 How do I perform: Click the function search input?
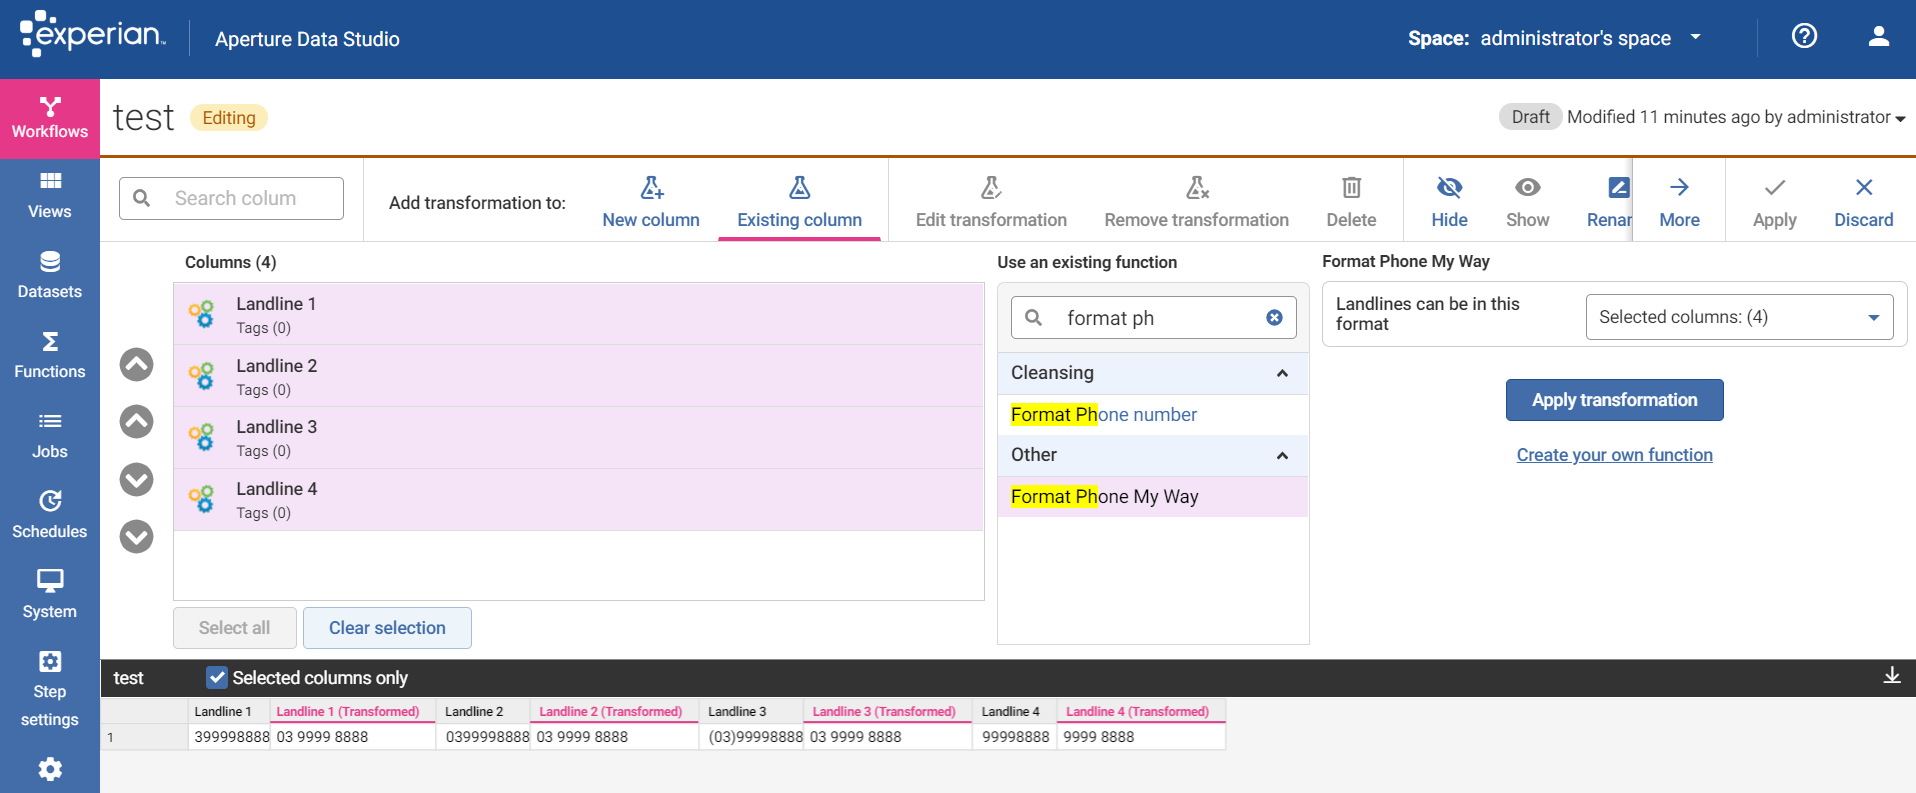tap(1153, 317)
